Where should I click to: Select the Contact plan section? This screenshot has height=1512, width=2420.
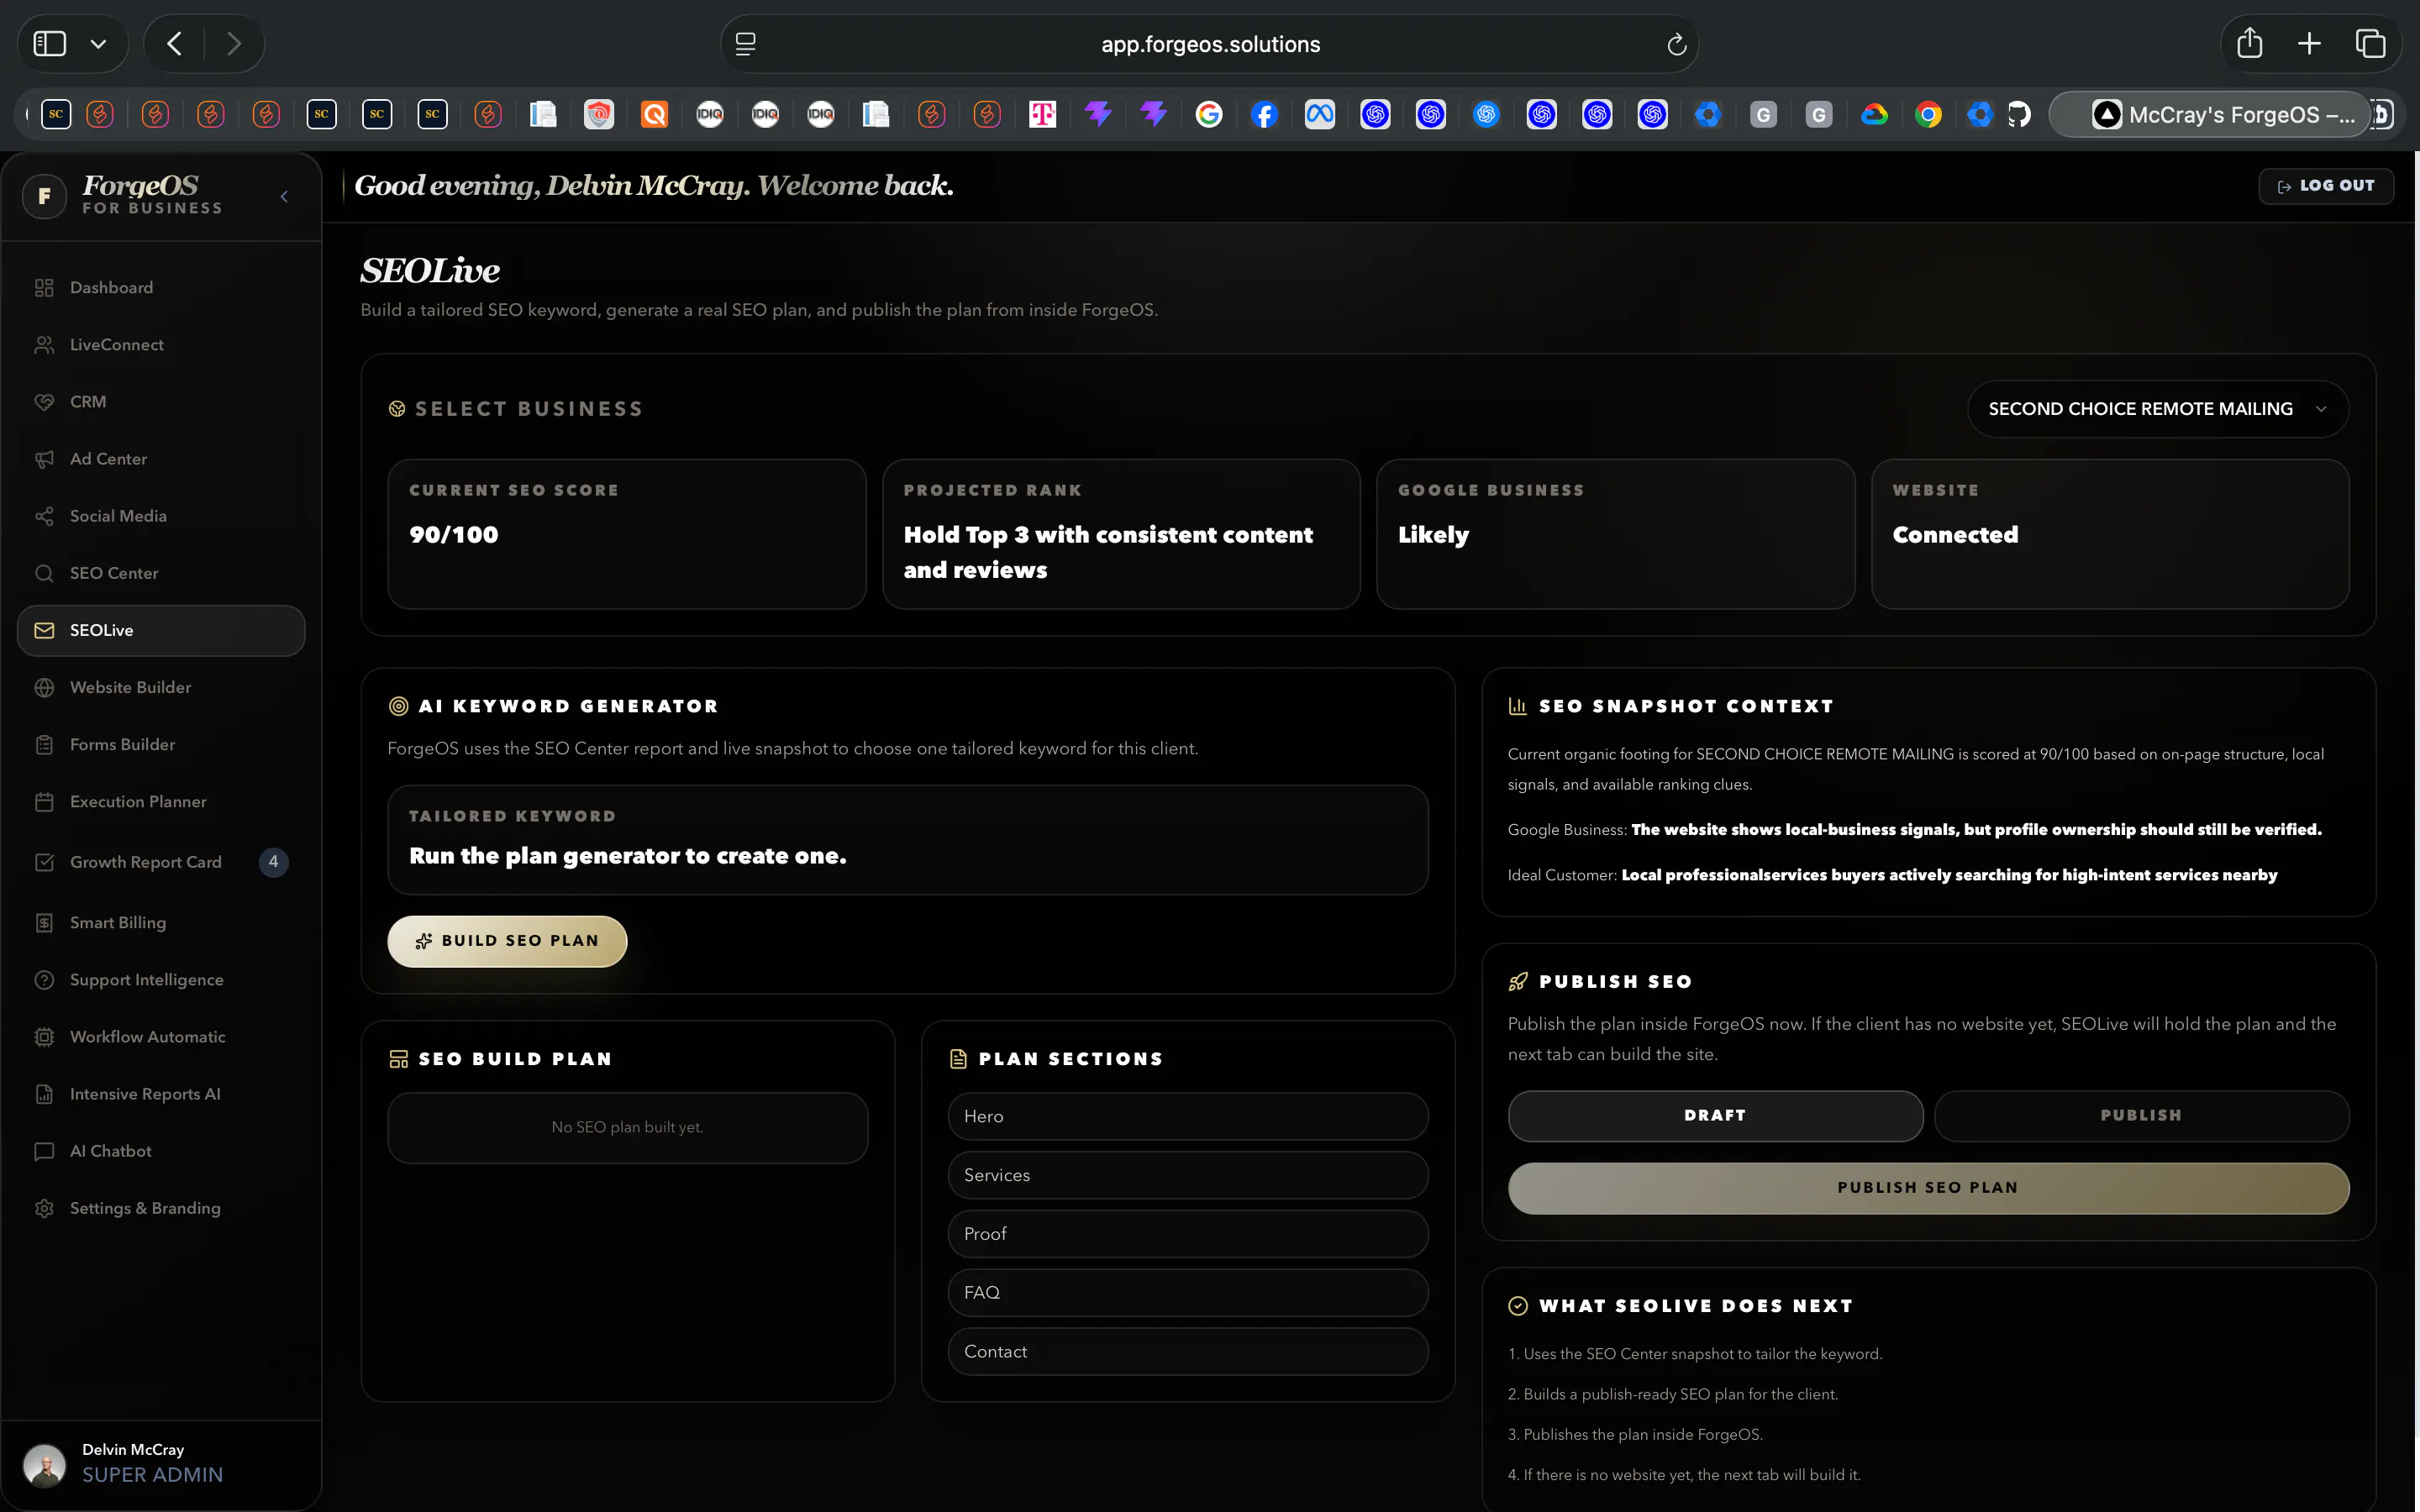1187,1352
